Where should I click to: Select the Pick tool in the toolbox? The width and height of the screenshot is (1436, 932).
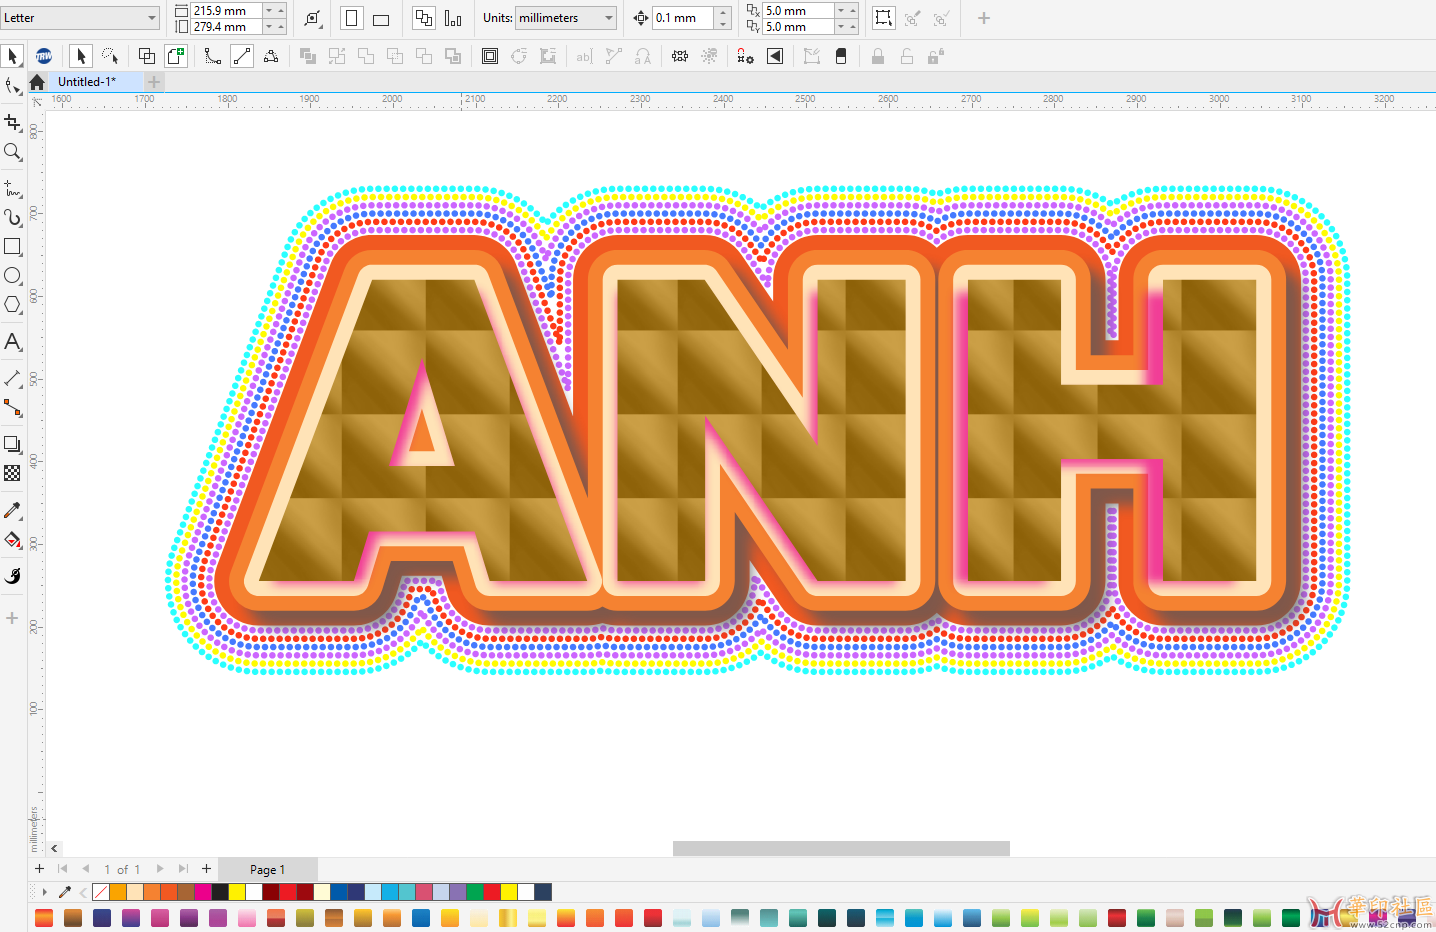tap(12, 56)
